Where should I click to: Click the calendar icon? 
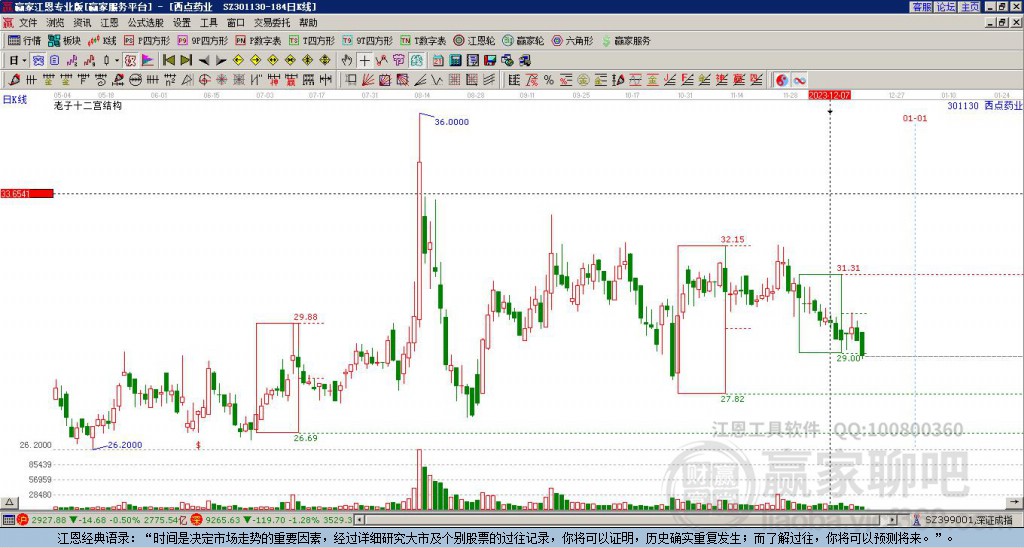[x=438, y=61]
